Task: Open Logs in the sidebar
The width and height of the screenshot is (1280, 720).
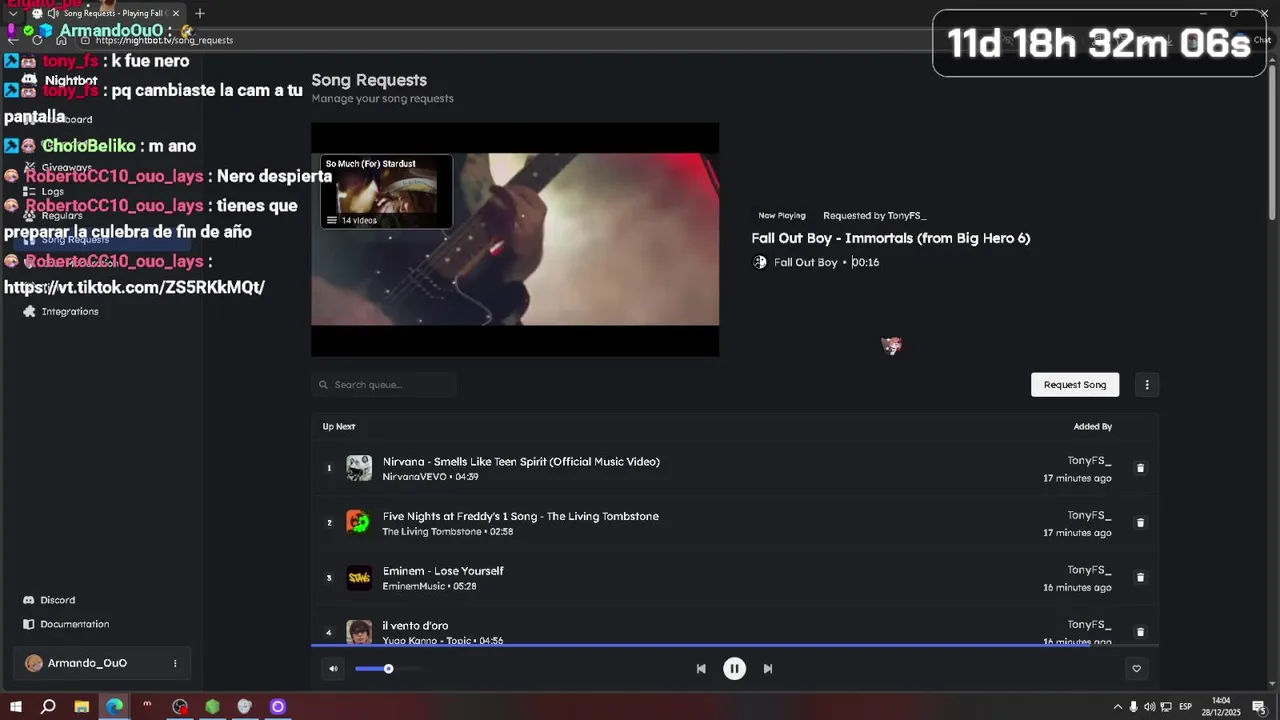Action: click(44, 192)
